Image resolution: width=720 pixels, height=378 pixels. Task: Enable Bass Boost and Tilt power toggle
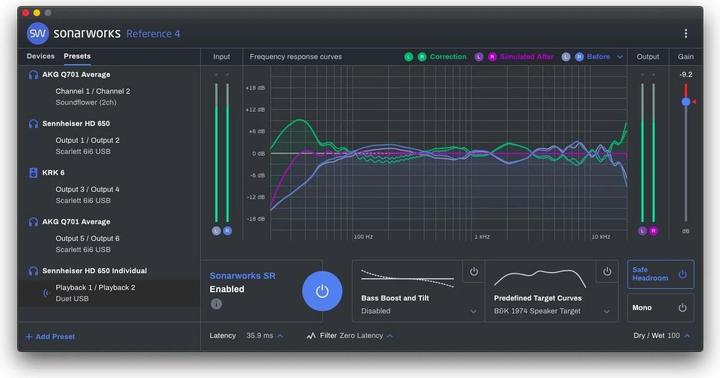click(x=473, y=272)
